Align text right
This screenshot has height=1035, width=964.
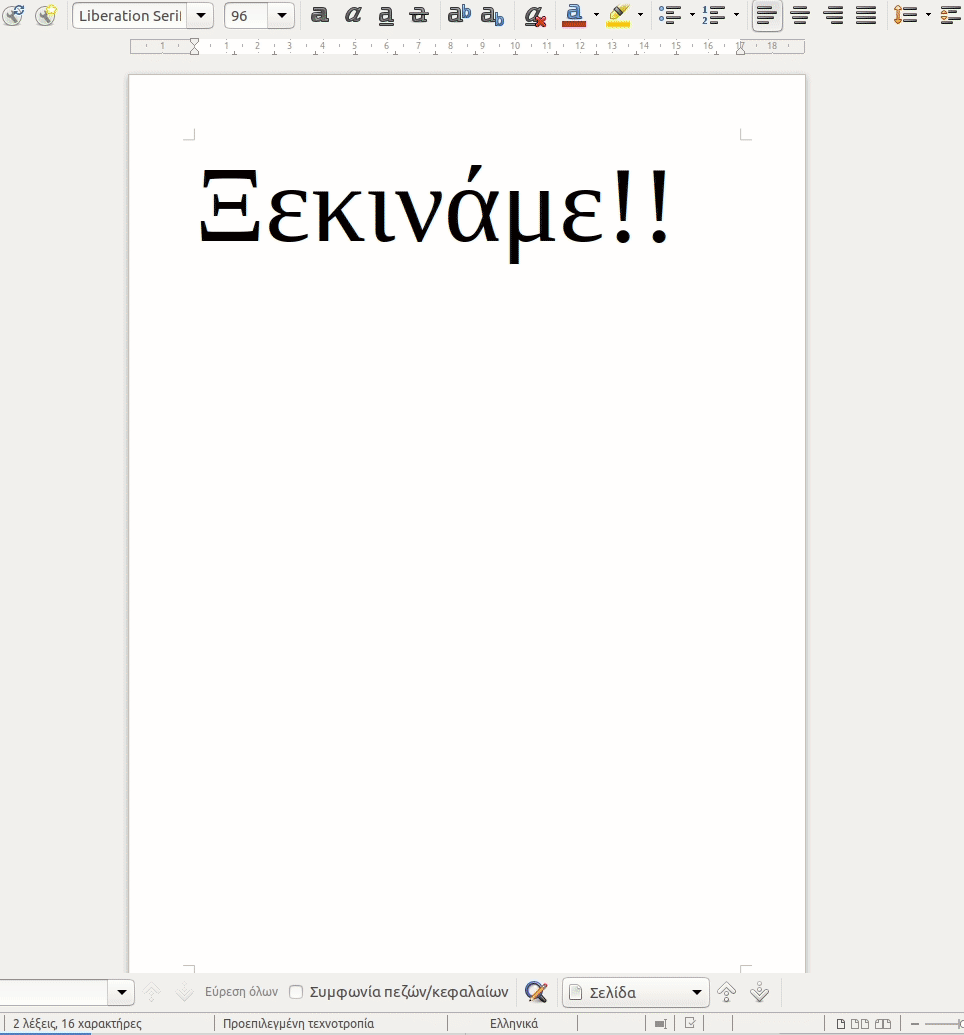pyautogui.click(x=834, y=15)
